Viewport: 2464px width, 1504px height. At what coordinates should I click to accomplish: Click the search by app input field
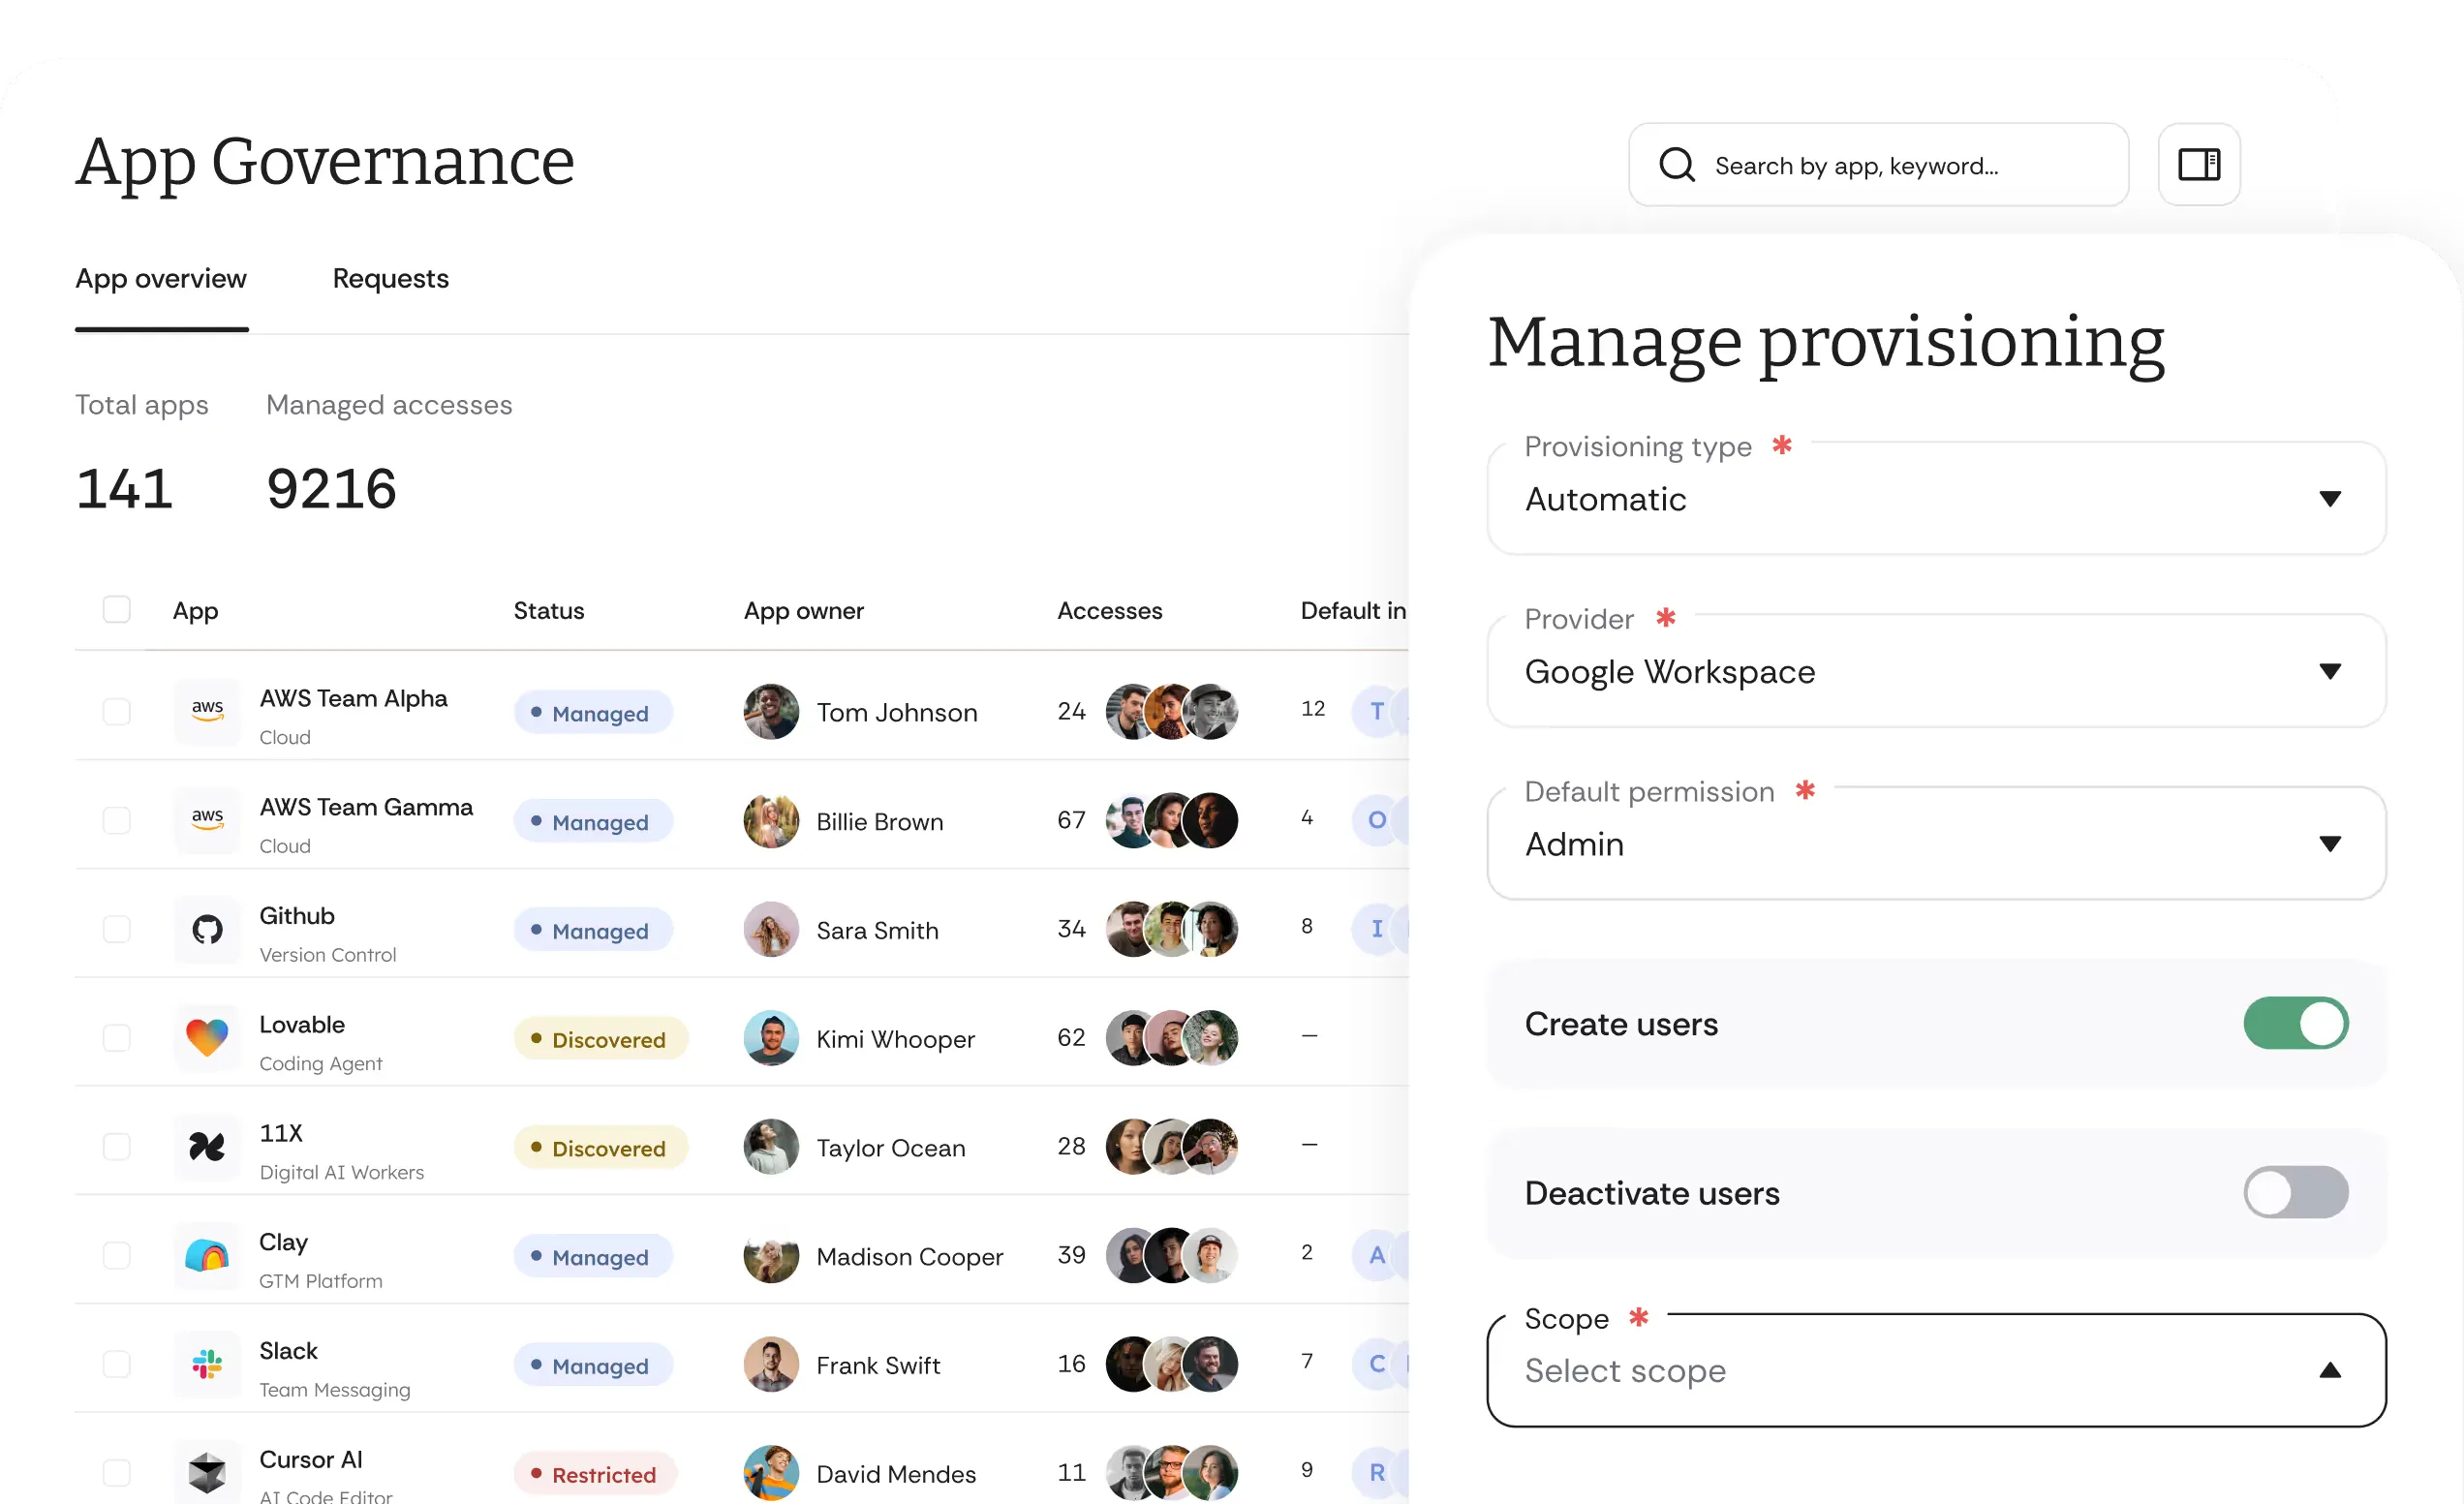pos(1880,164)
